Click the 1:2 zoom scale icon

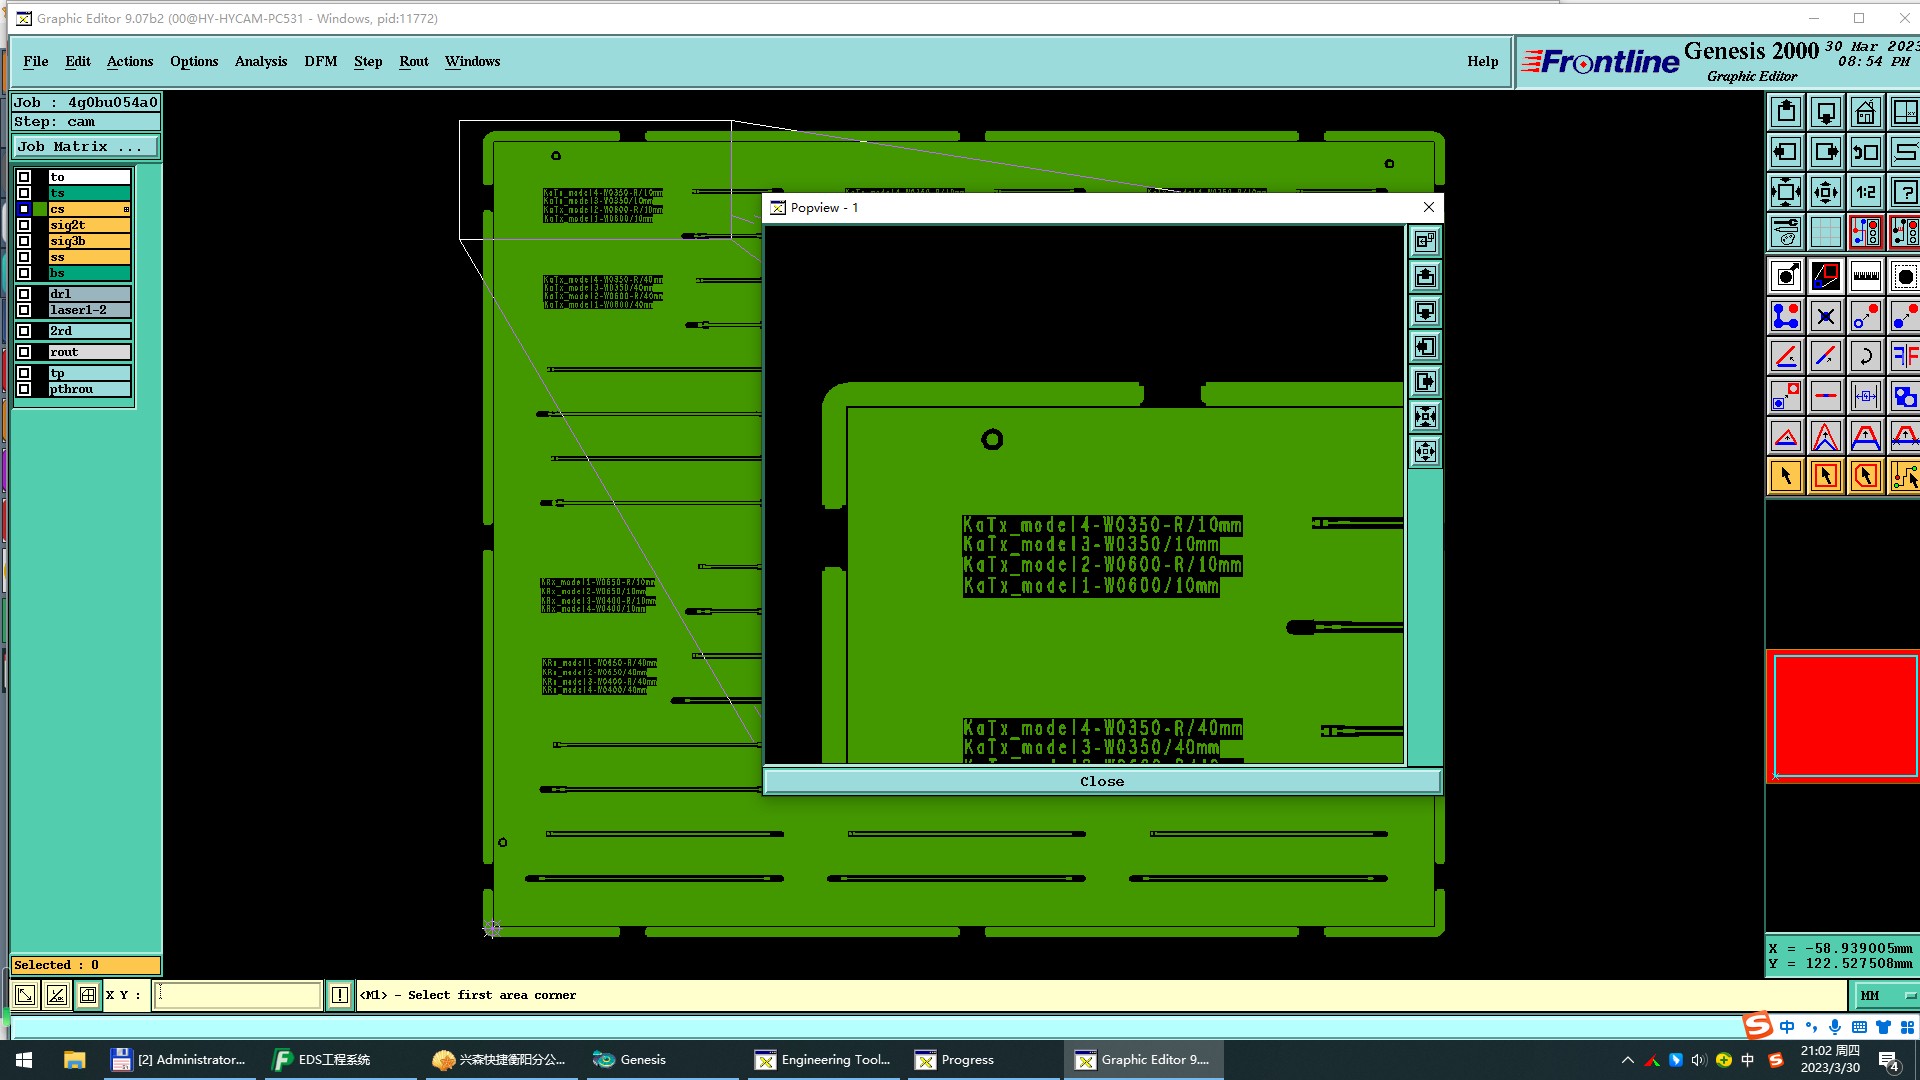tap(1865, 192)
